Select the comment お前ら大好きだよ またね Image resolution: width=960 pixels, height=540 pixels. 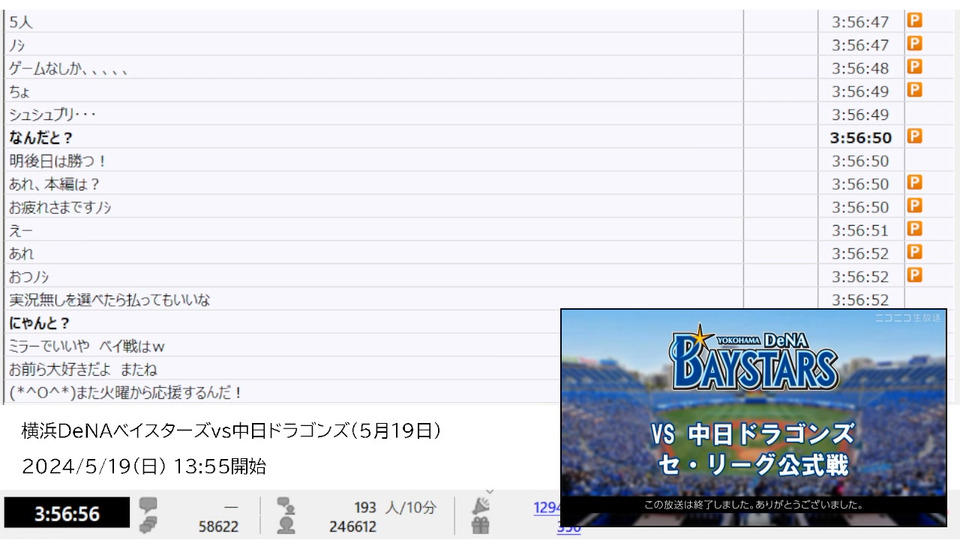(x=83, y=369)
